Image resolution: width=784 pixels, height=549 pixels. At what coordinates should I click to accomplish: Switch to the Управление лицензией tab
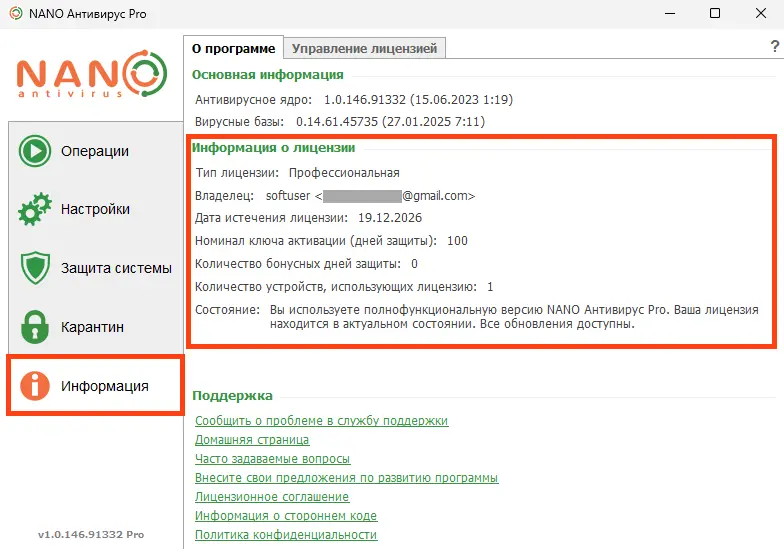[364, 48]
